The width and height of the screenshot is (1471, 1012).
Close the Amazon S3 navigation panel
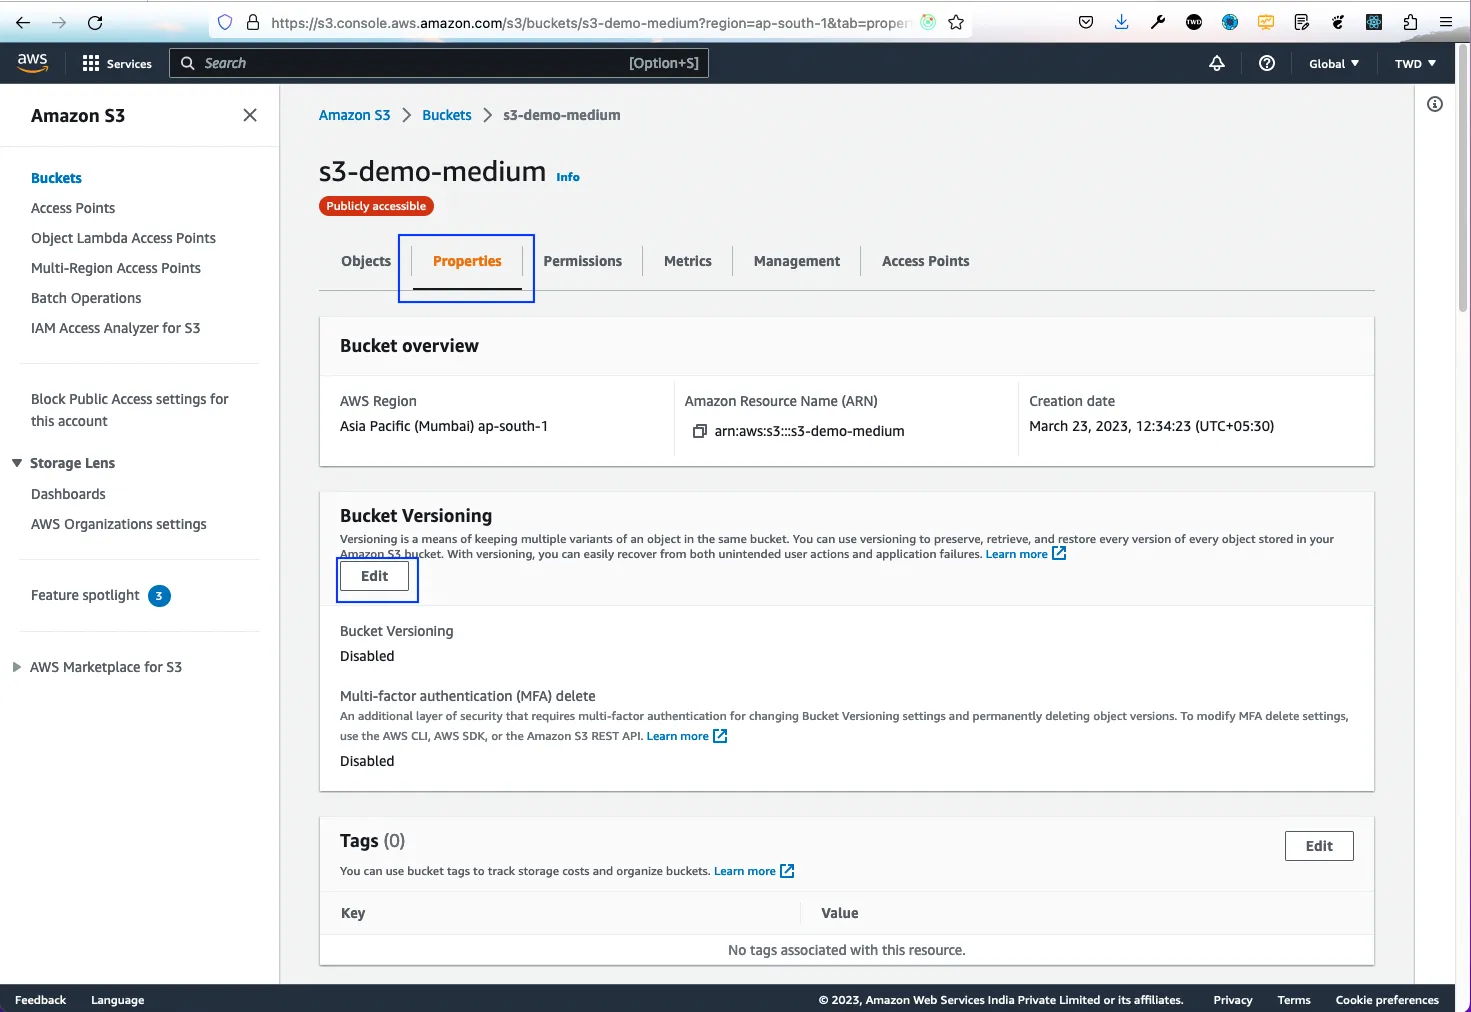click(250, 115)
